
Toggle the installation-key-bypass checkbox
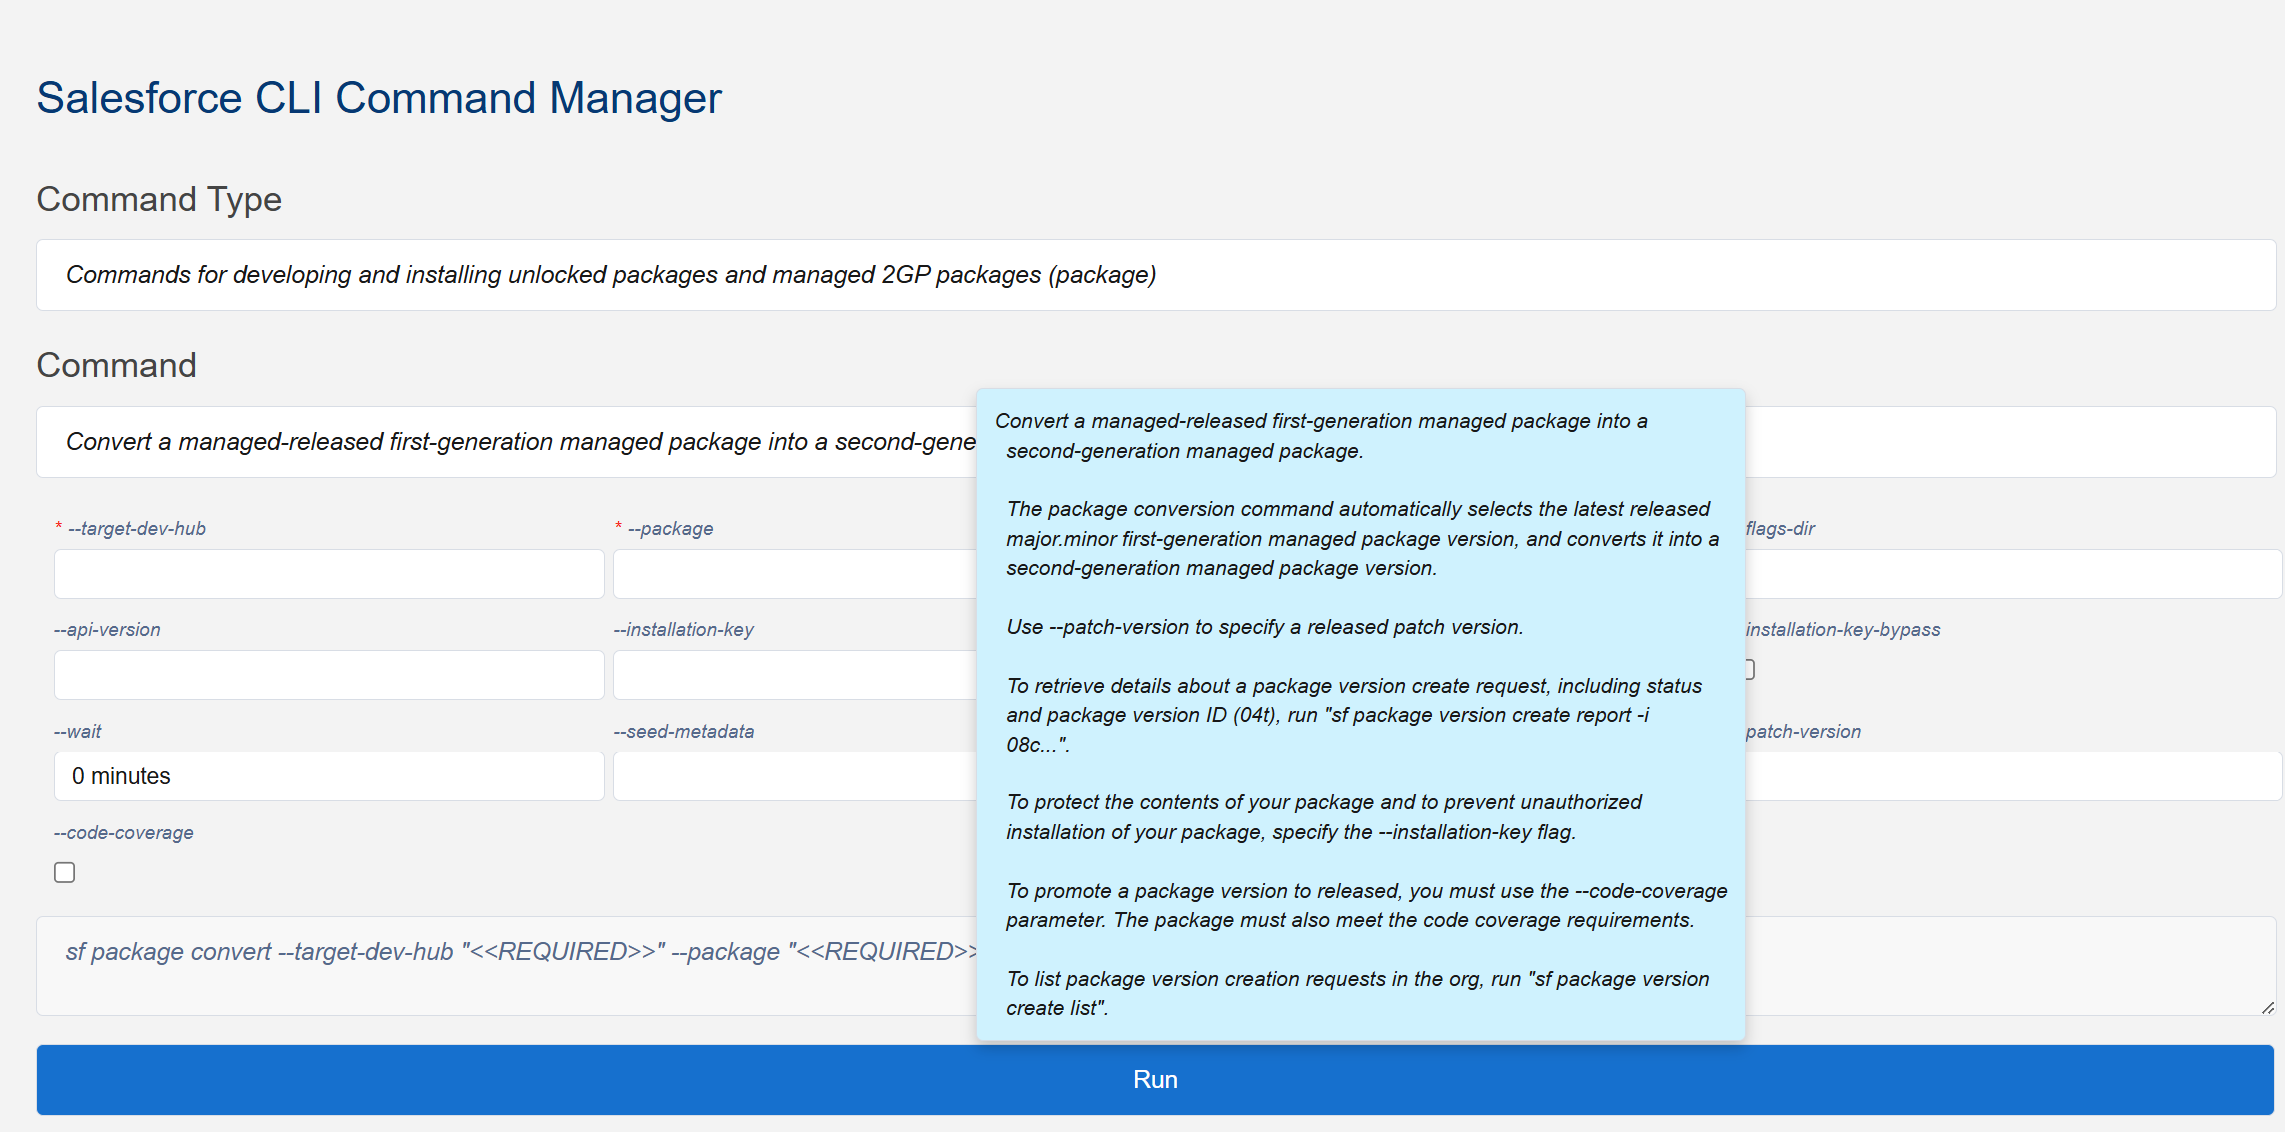1750,670
